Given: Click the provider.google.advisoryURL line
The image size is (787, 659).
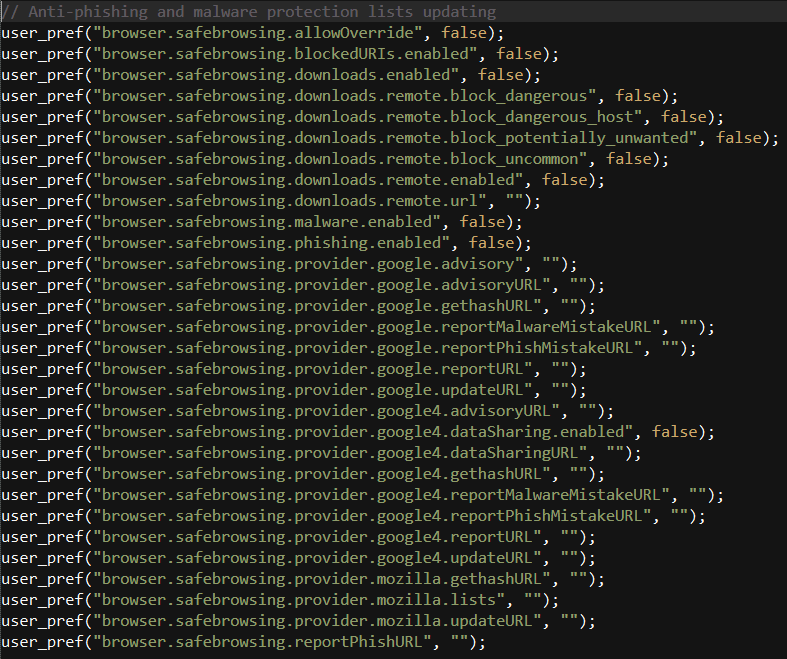Looking at the screenshot, I should (303, 285).
